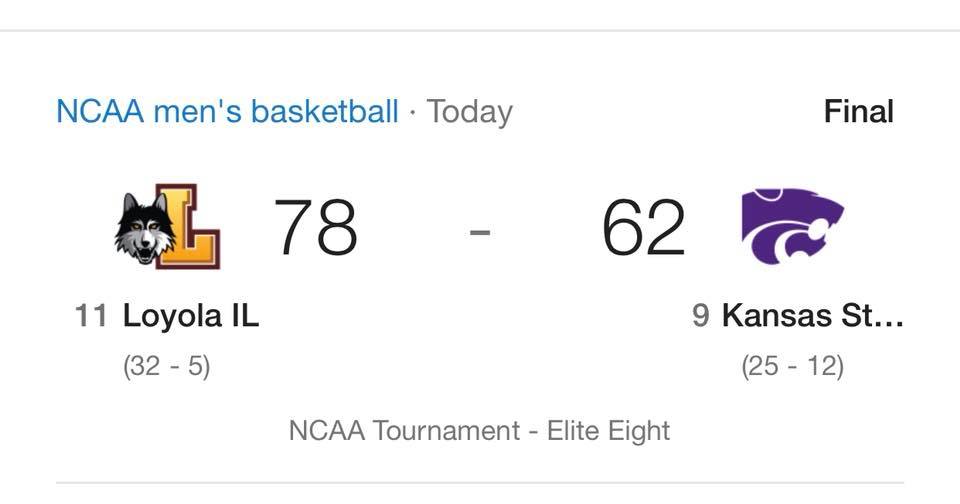Click the Elite Eight round label
The height and width of the screenshot is (504, 960).
point(607,431)
